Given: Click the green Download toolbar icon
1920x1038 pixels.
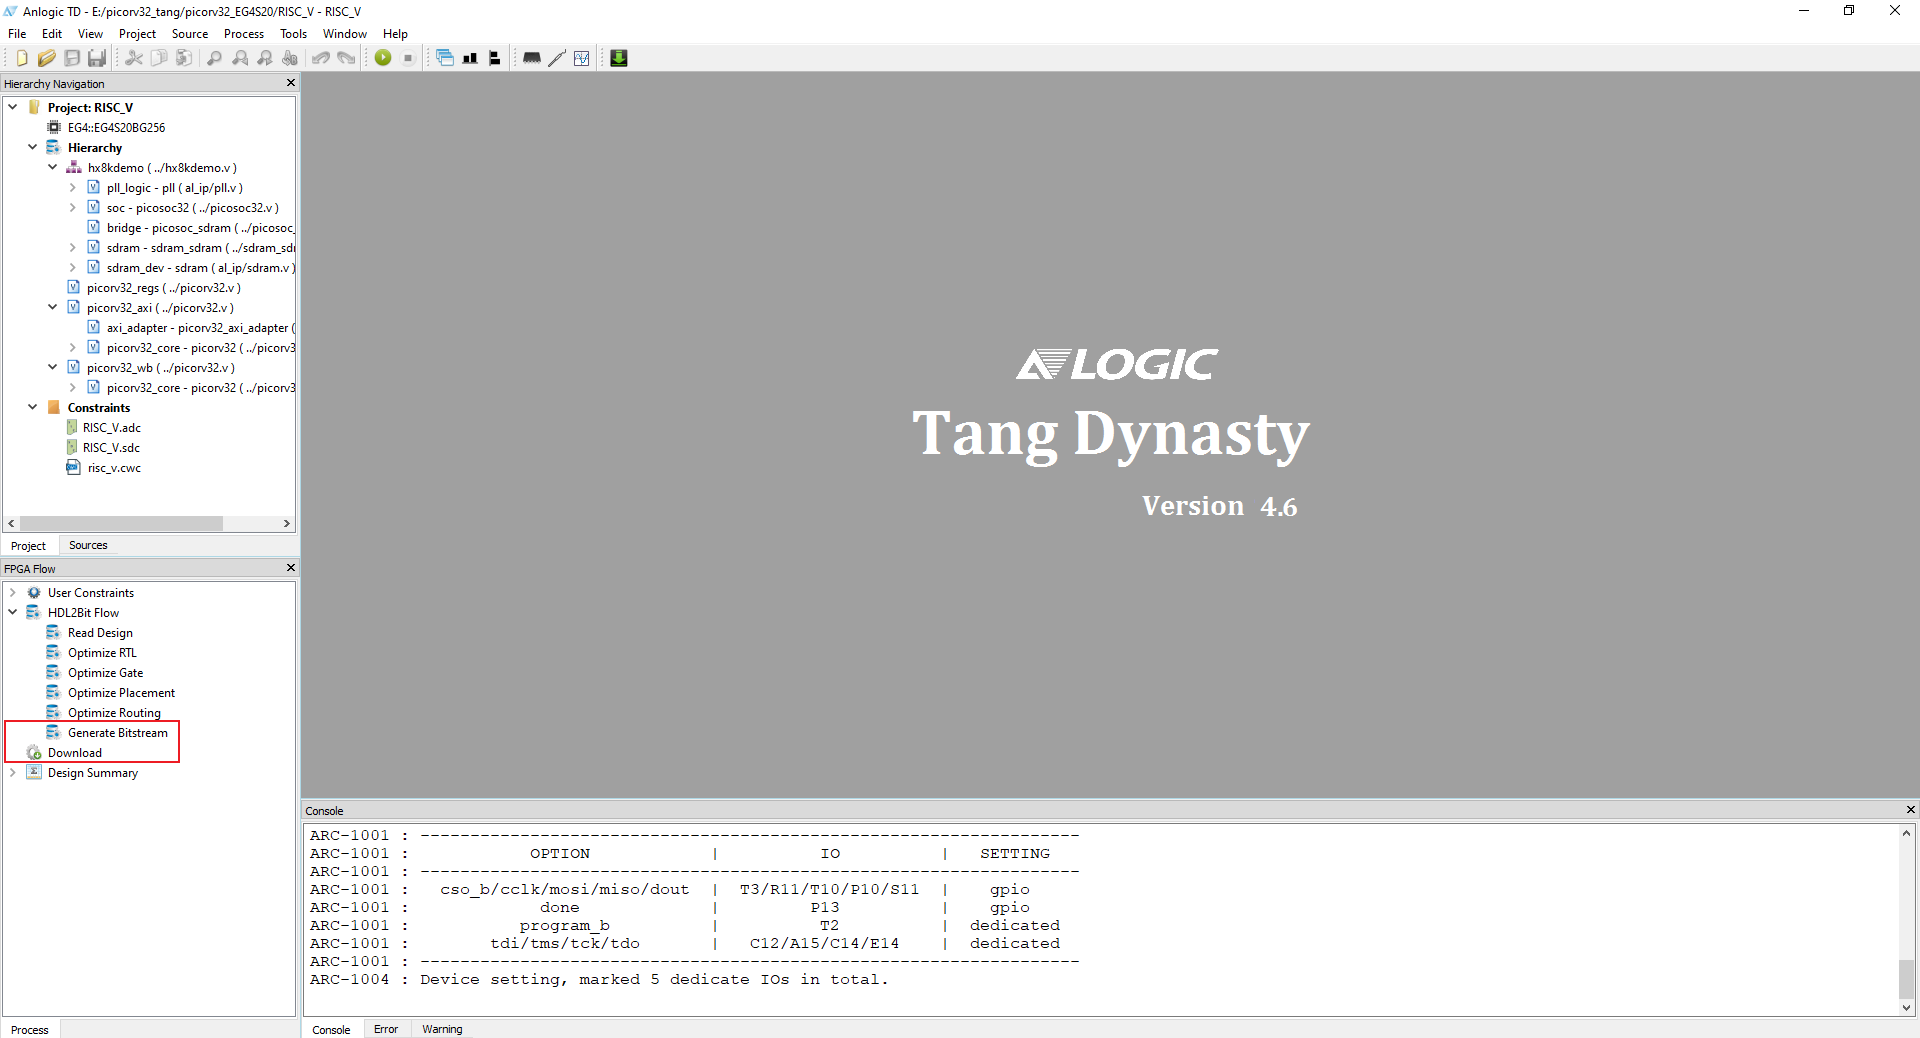Looking at the screenshot, I should pyautogui.click(x=619, y=58).
